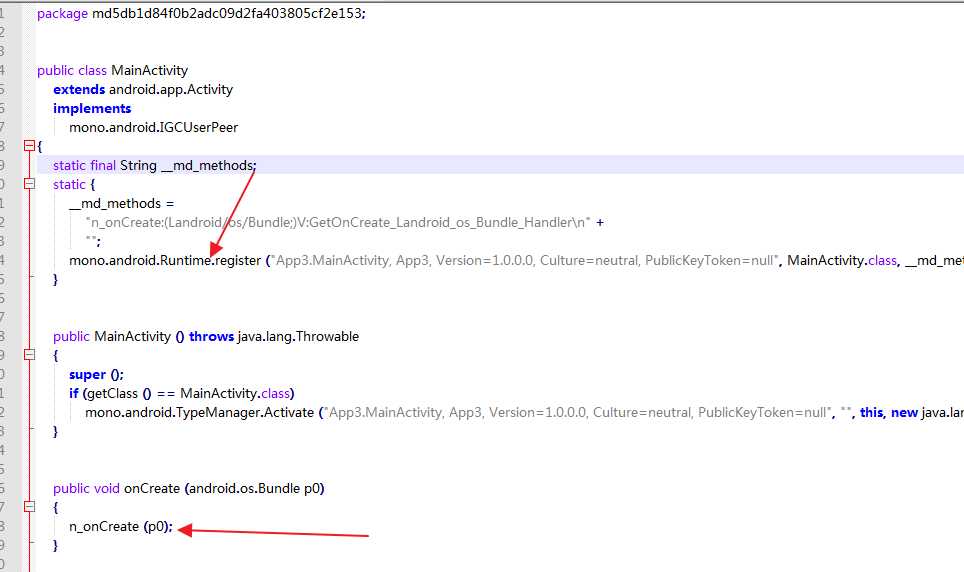Collapse the onCreate method fold marker

(29, 507)
